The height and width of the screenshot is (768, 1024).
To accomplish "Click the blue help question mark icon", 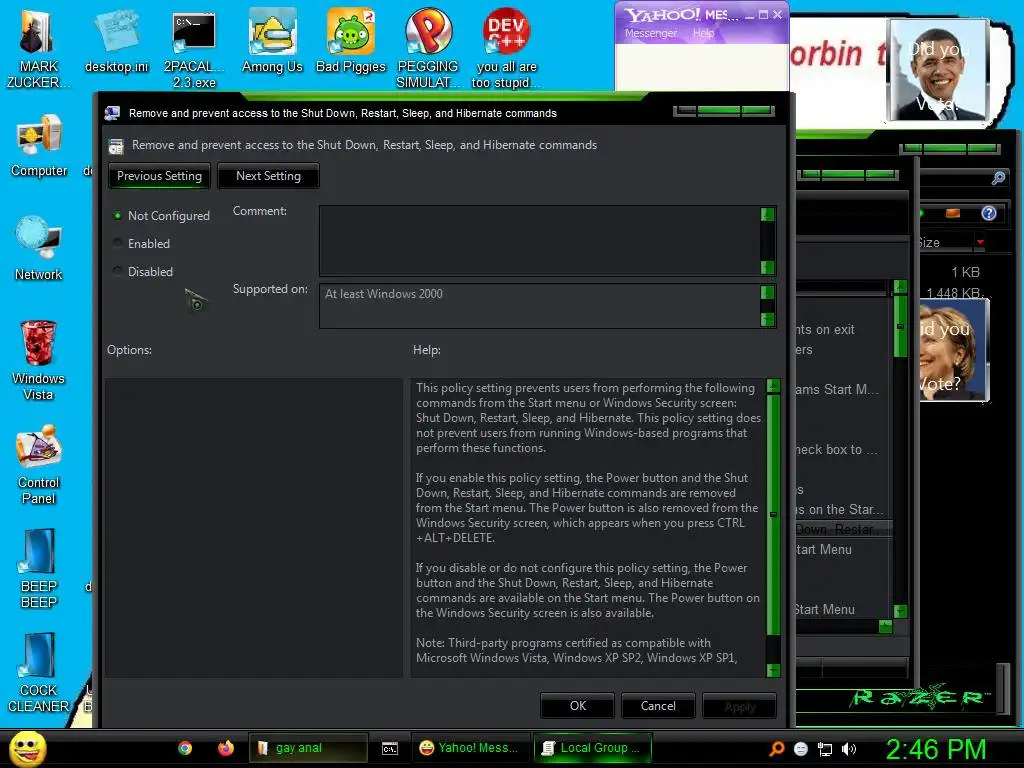I will point(989,213).
